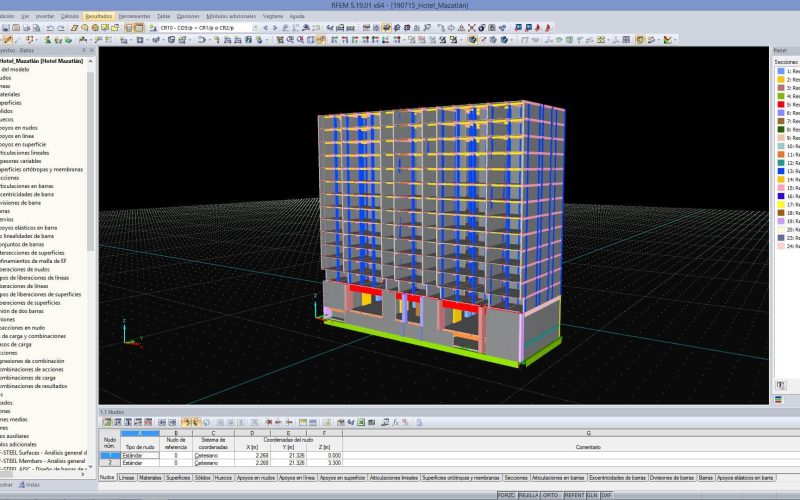Switch to Apoyos en nudos tab
The image size is (800, 500).
pos(256,478)
